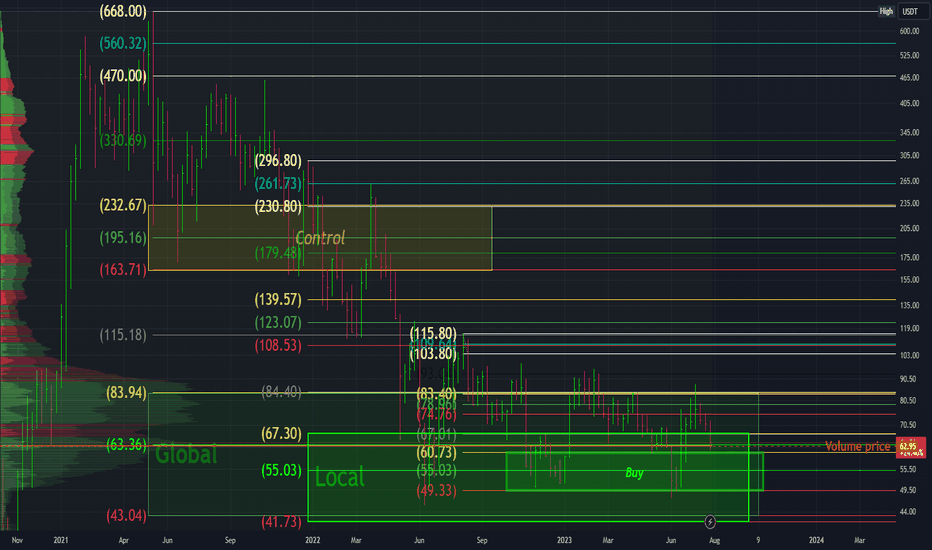The width and height of the screenshot is (932, 550).
Task: Click 305.00 on the price axis
Action: pos(909,156)
